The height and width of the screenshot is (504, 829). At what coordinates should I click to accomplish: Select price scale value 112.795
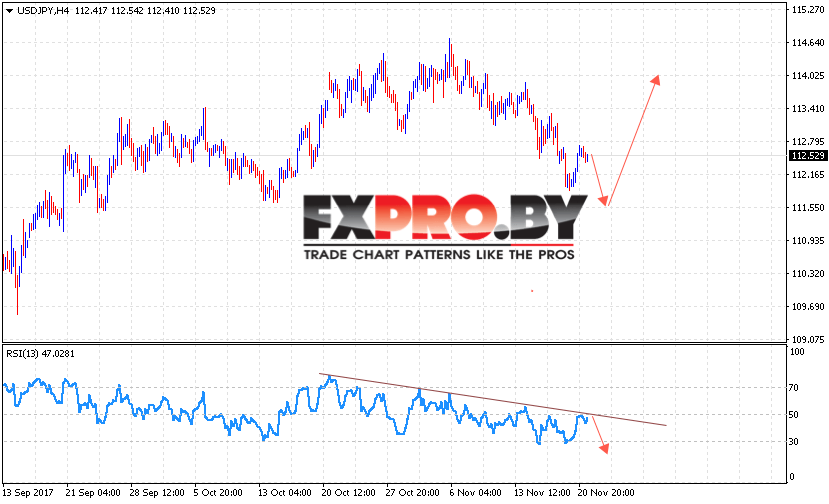point(808,142)
